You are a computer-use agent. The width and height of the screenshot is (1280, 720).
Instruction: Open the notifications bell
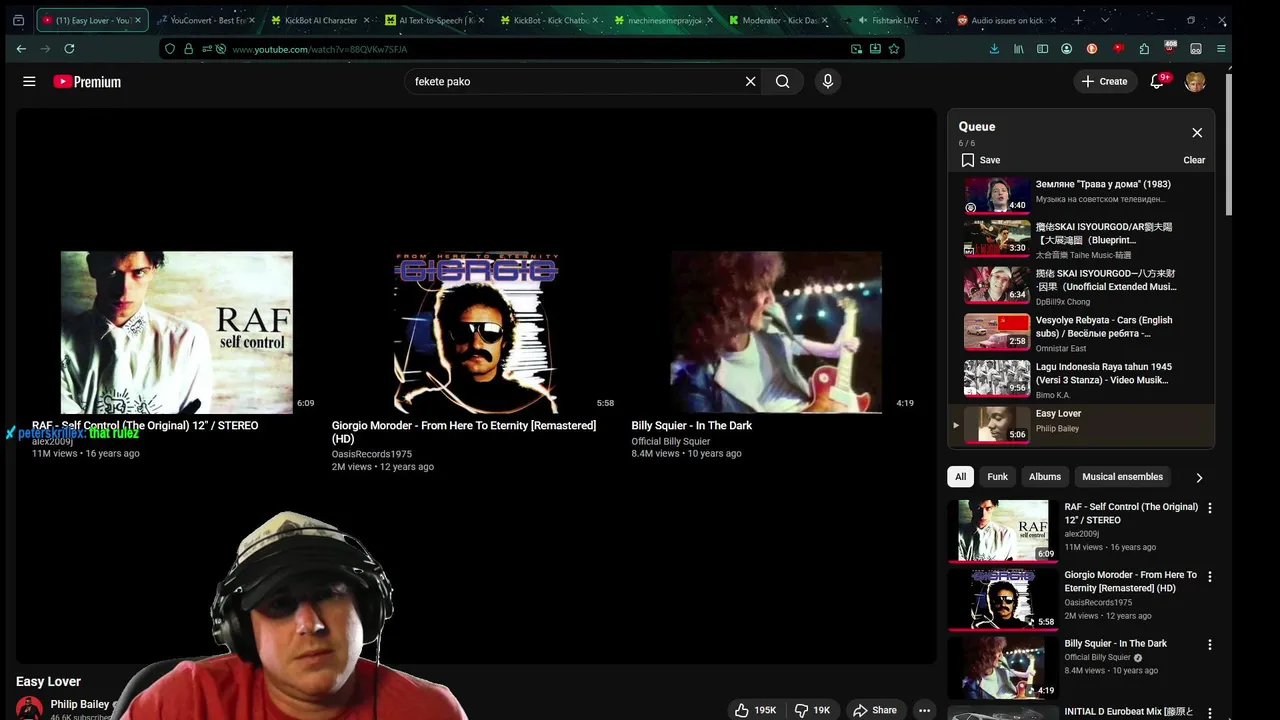(1157, 81)
